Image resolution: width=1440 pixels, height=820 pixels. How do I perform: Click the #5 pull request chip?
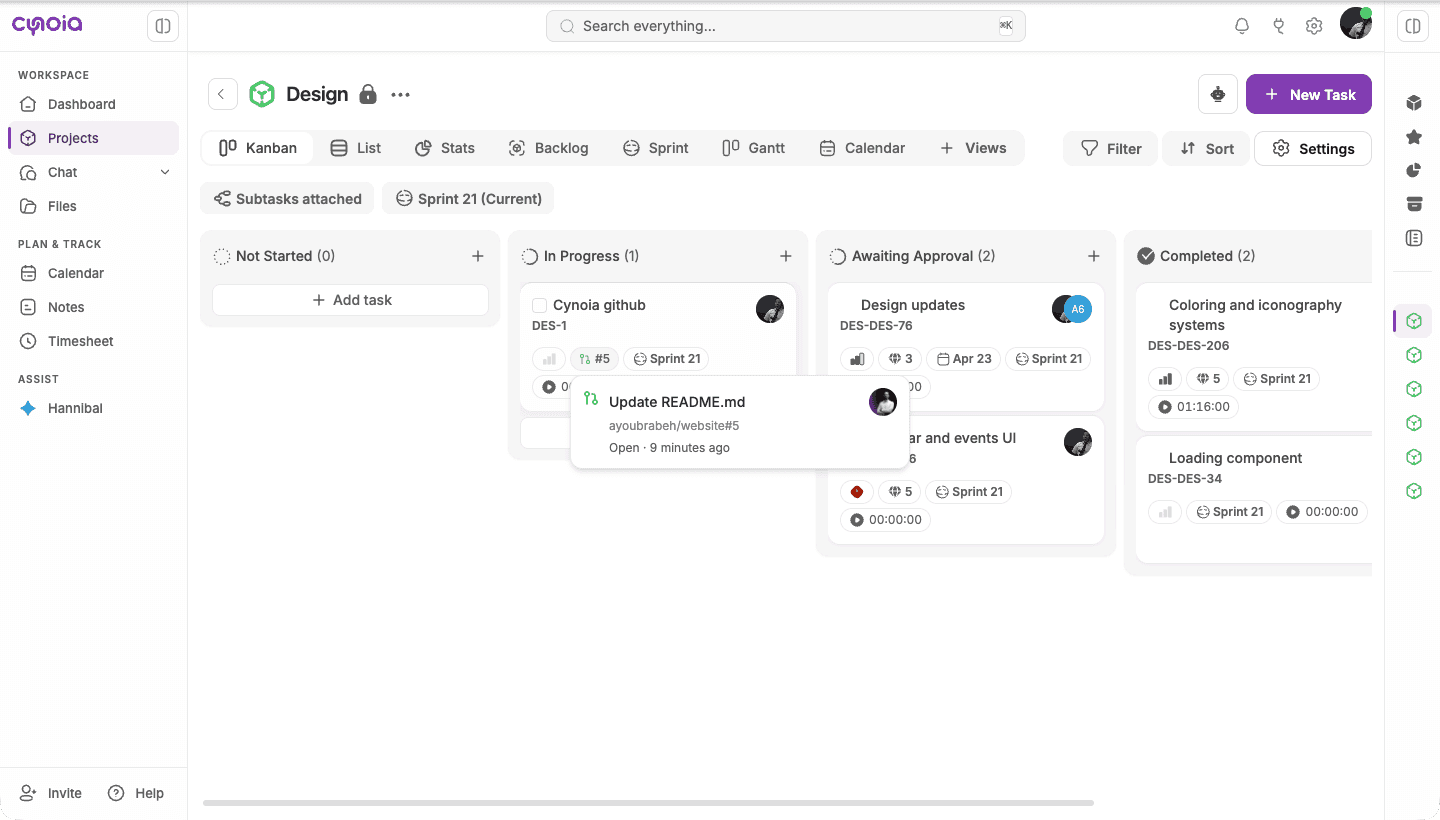[595, 359]
